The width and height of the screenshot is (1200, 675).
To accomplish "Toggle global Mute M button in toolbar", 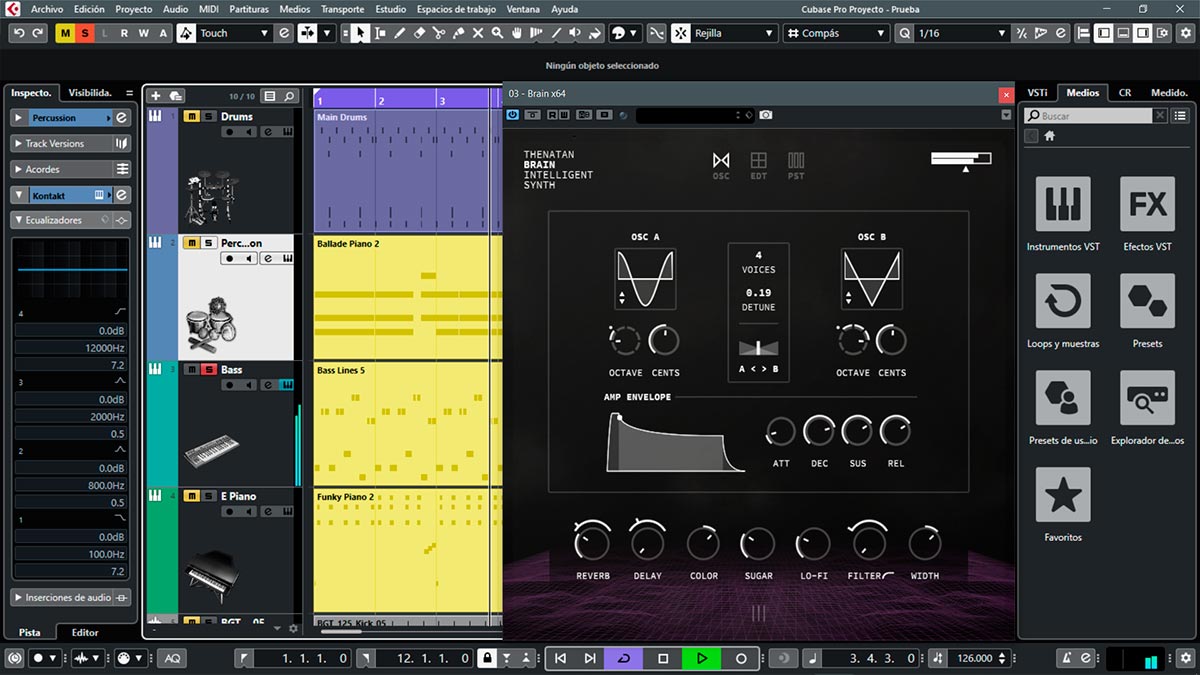I will tap(66, 33).
